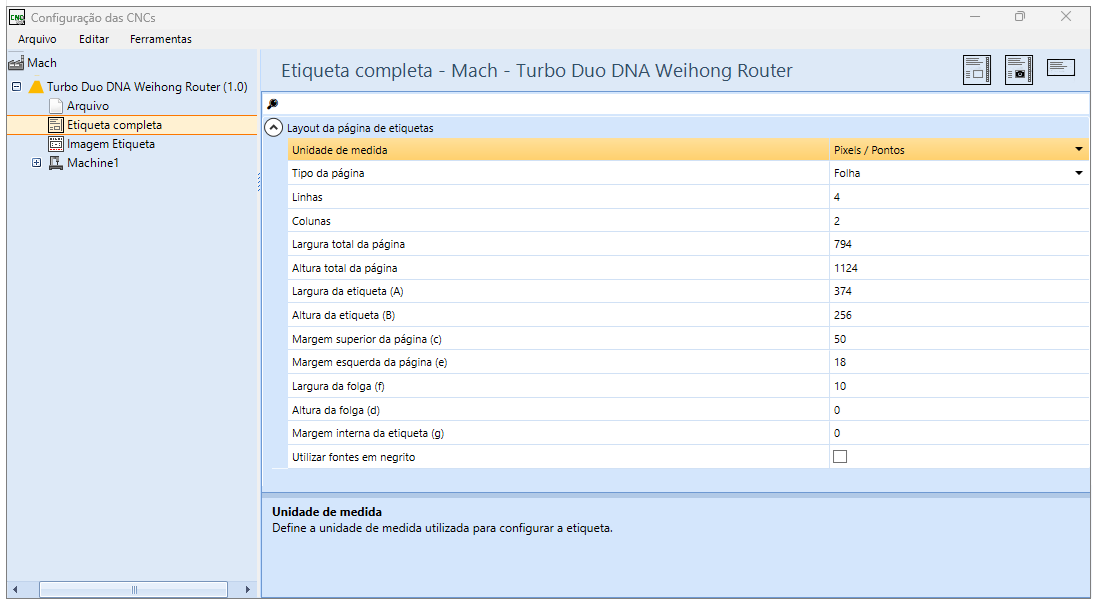Select the Altura da folga (d) label
The width and height of the screenshot is (1097, 602).
(336, 410)
